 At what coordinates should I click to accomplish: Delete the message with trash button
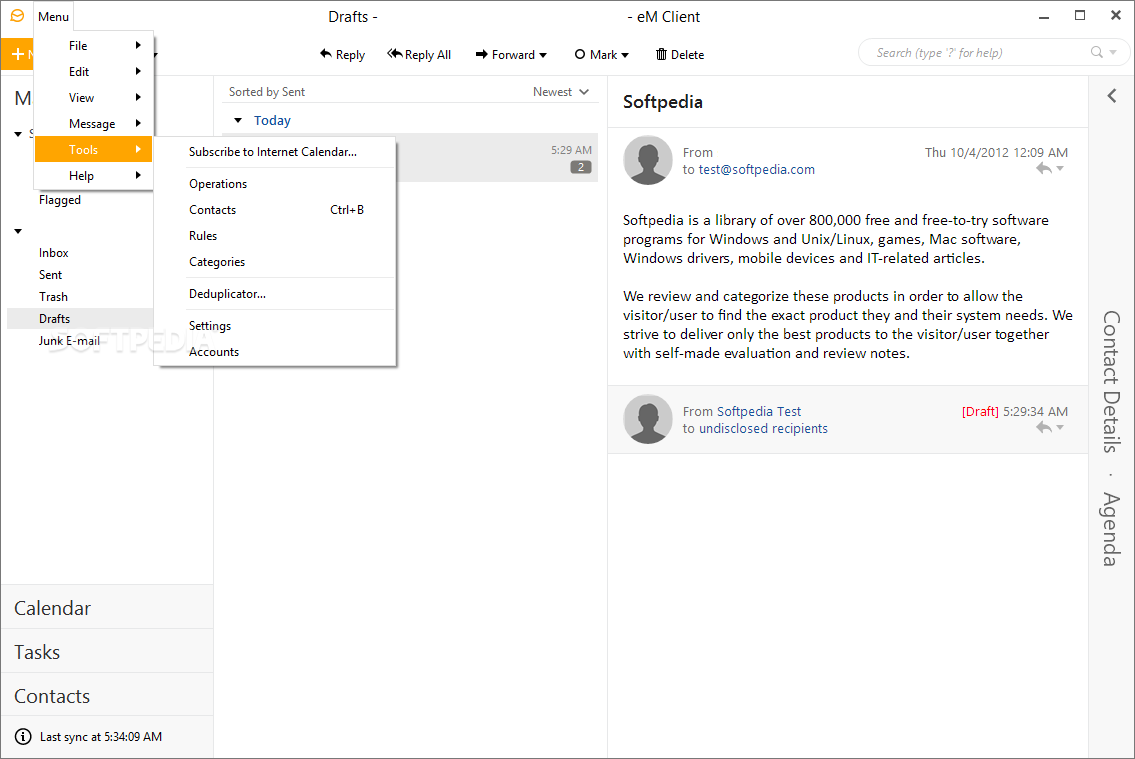point(680,54)
